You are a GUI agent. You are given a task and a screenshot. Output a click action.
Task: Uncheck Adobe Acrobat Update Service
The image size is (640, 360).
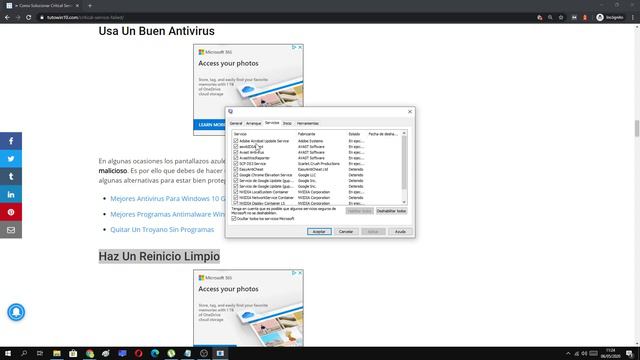coord(236,141)
